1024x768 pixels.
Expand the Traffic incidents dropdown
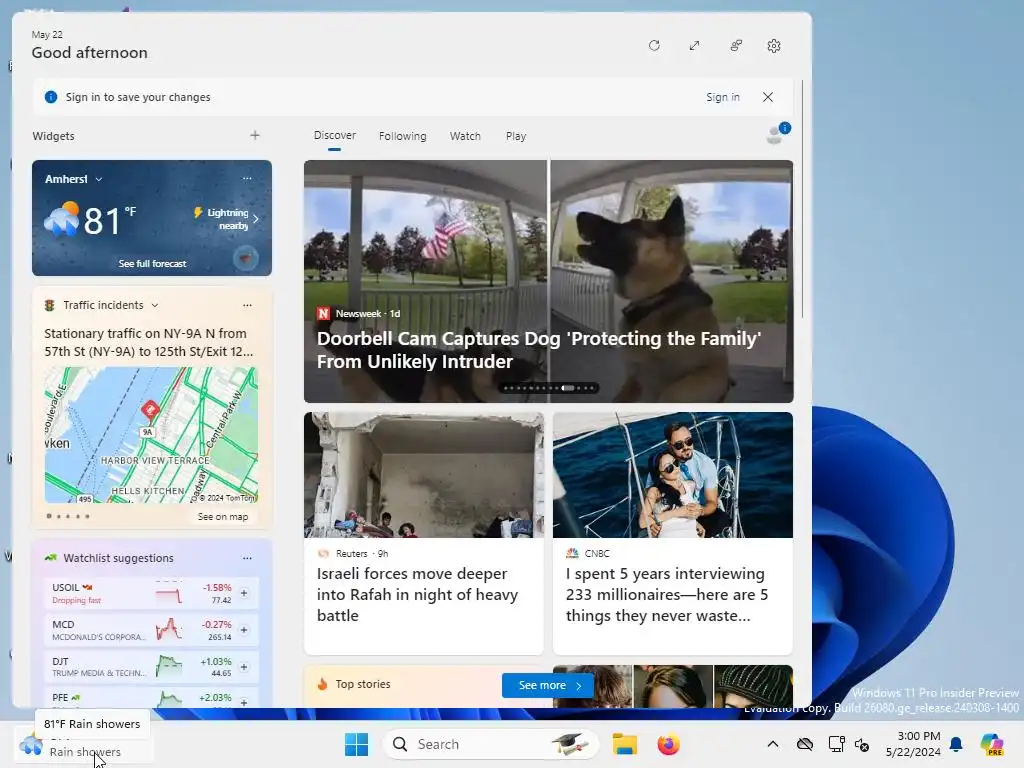(x=155, y=305)
